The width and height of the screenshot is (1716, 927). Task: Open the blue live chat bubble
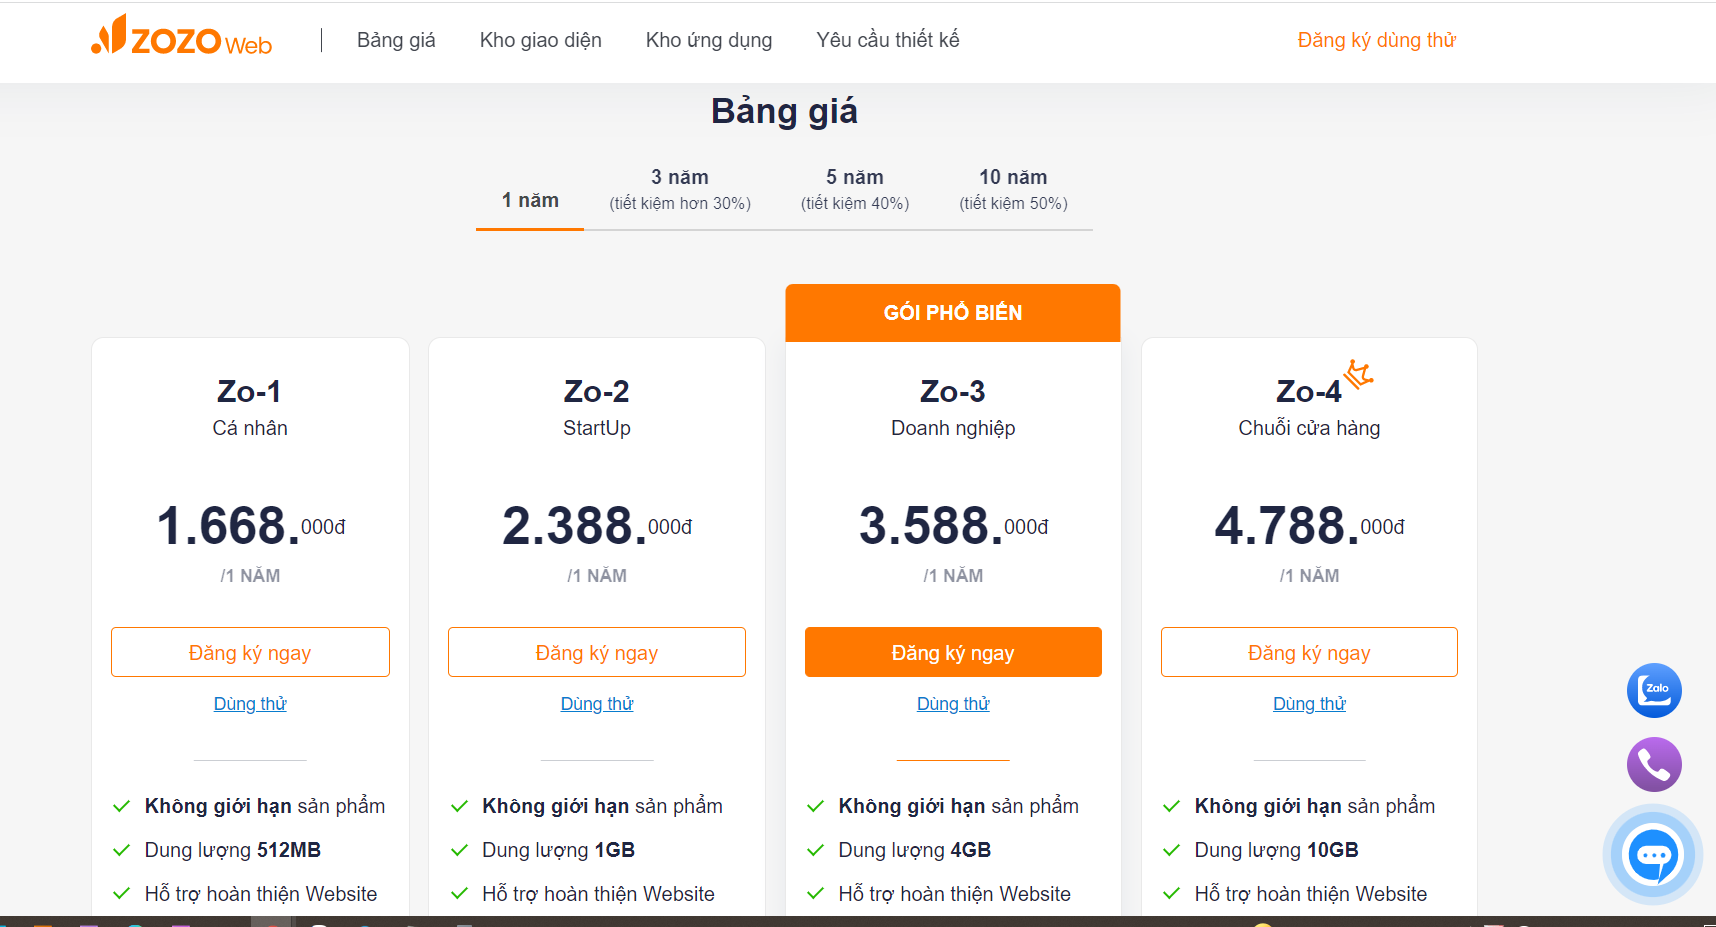click(x=1653, y=855)
